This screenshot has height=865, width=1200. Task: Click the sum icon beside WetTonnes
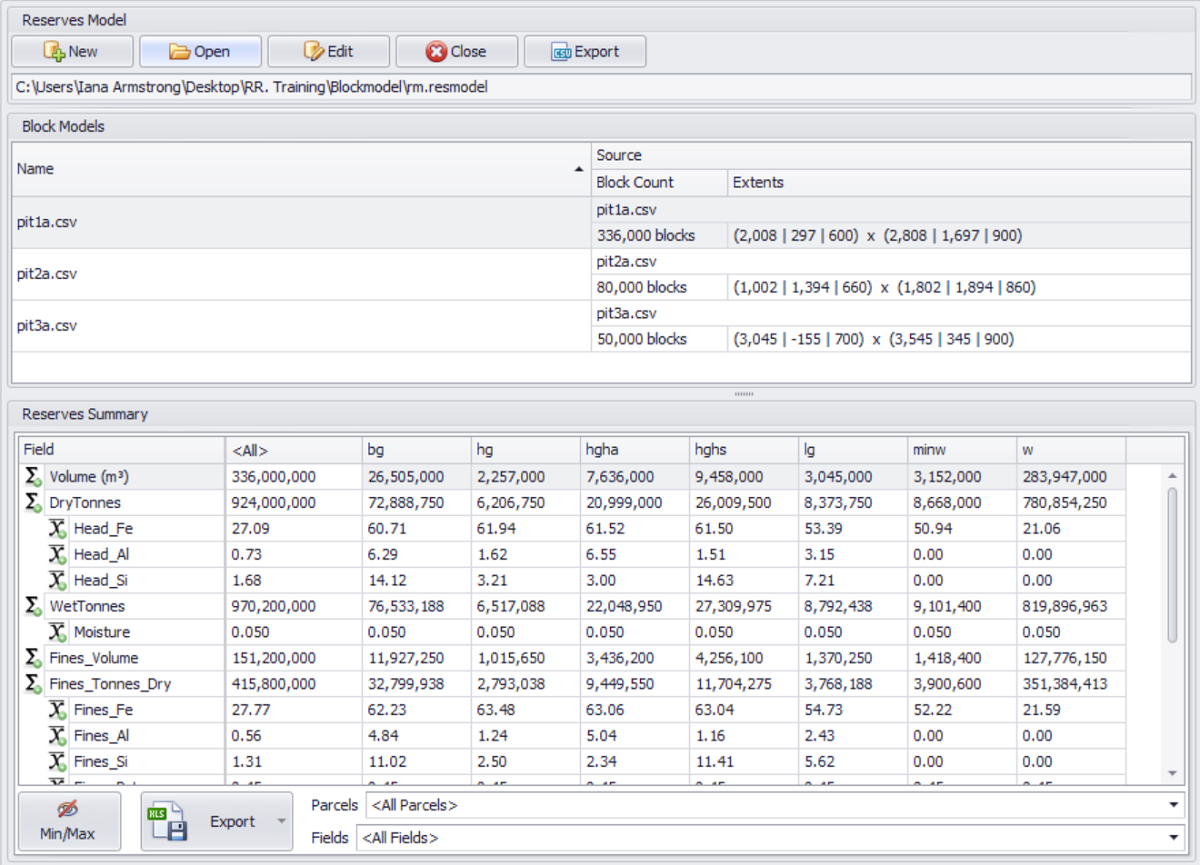coord(33,607)
